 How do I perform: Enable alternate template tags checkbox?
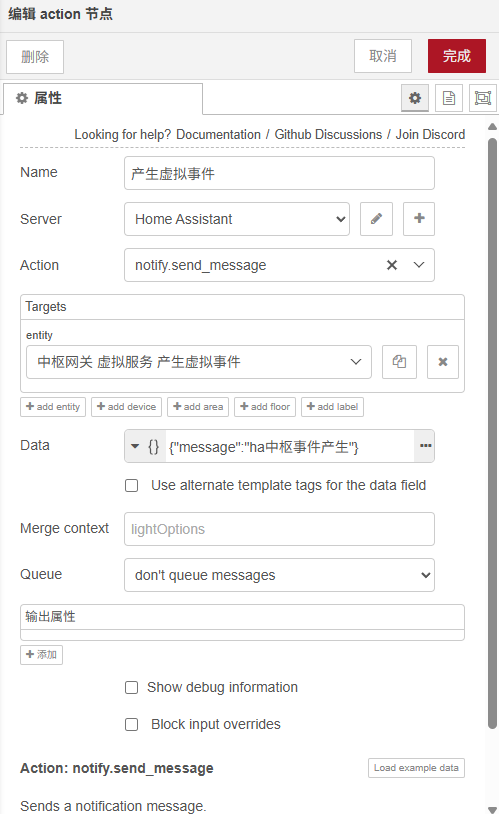pyautogui.click(x=132, y=485)
